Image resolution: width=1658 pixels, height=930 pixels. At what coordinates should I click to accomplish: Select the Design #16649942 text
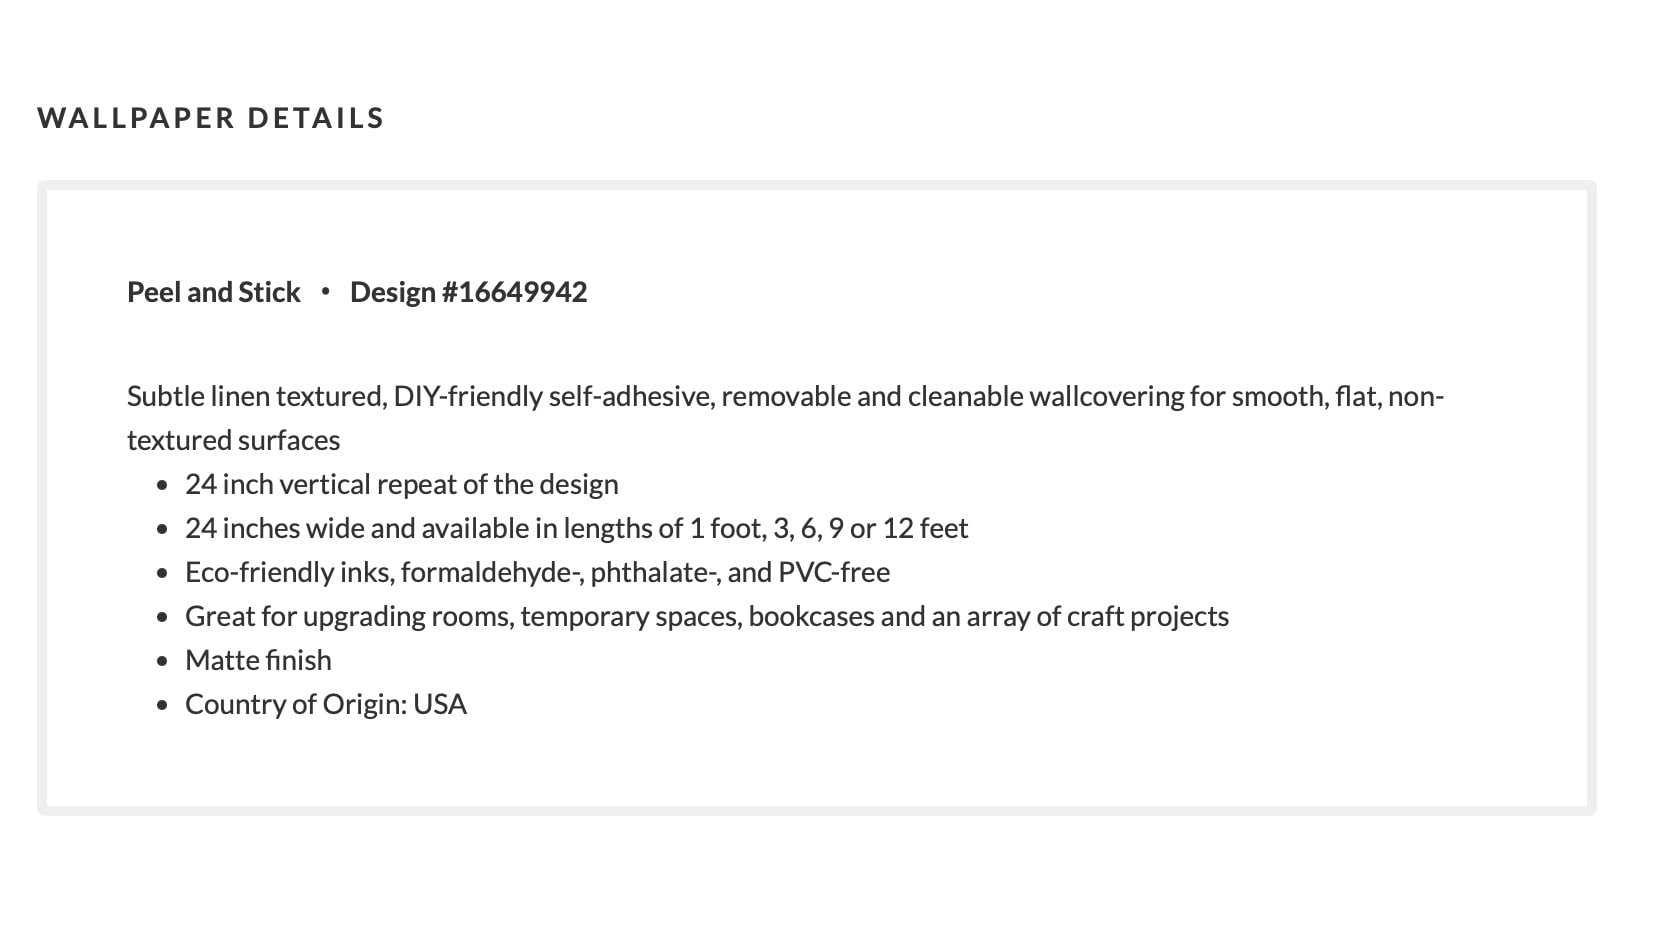(468, 292)
